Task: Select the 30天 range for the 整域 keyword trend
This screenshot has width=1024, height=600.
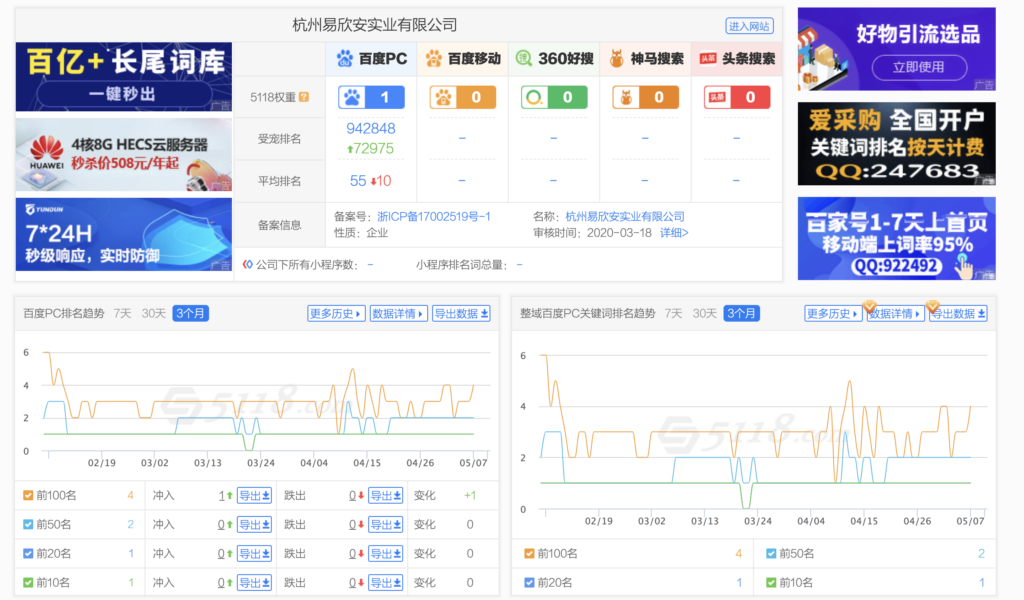Action: point(705,313)
